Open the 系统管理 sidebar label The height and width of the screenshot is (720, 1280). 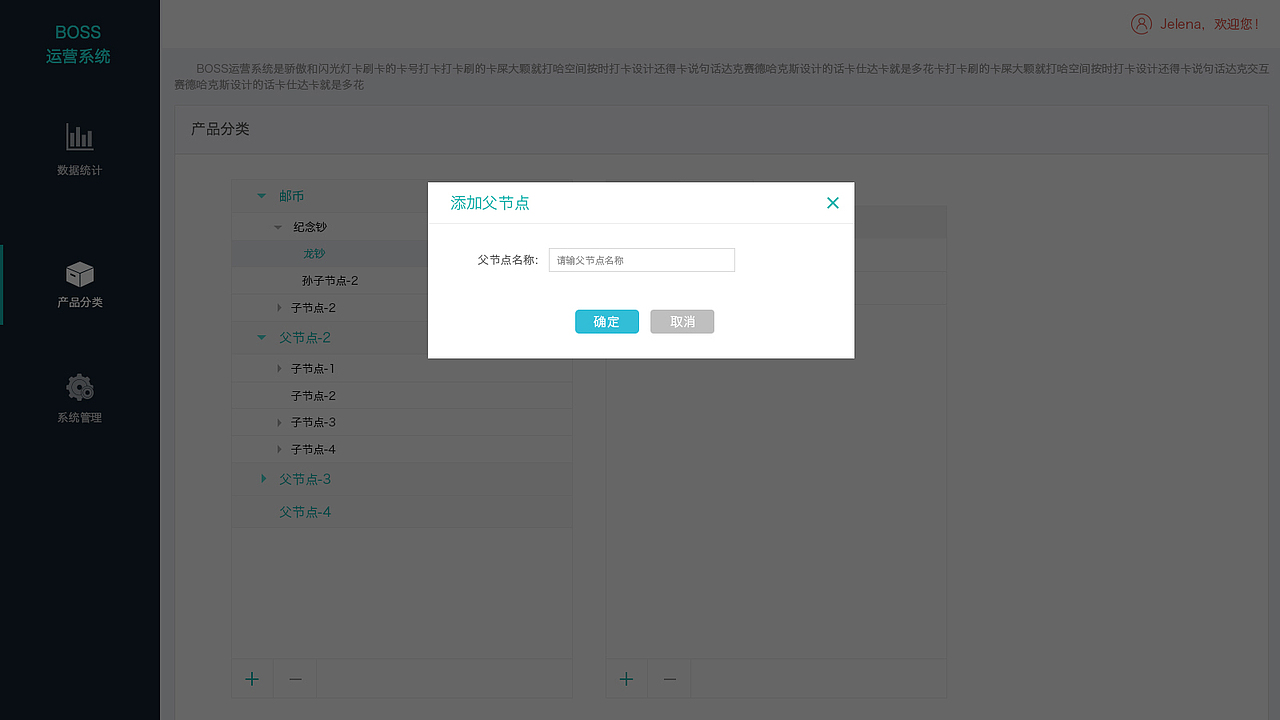click(79, 417)
